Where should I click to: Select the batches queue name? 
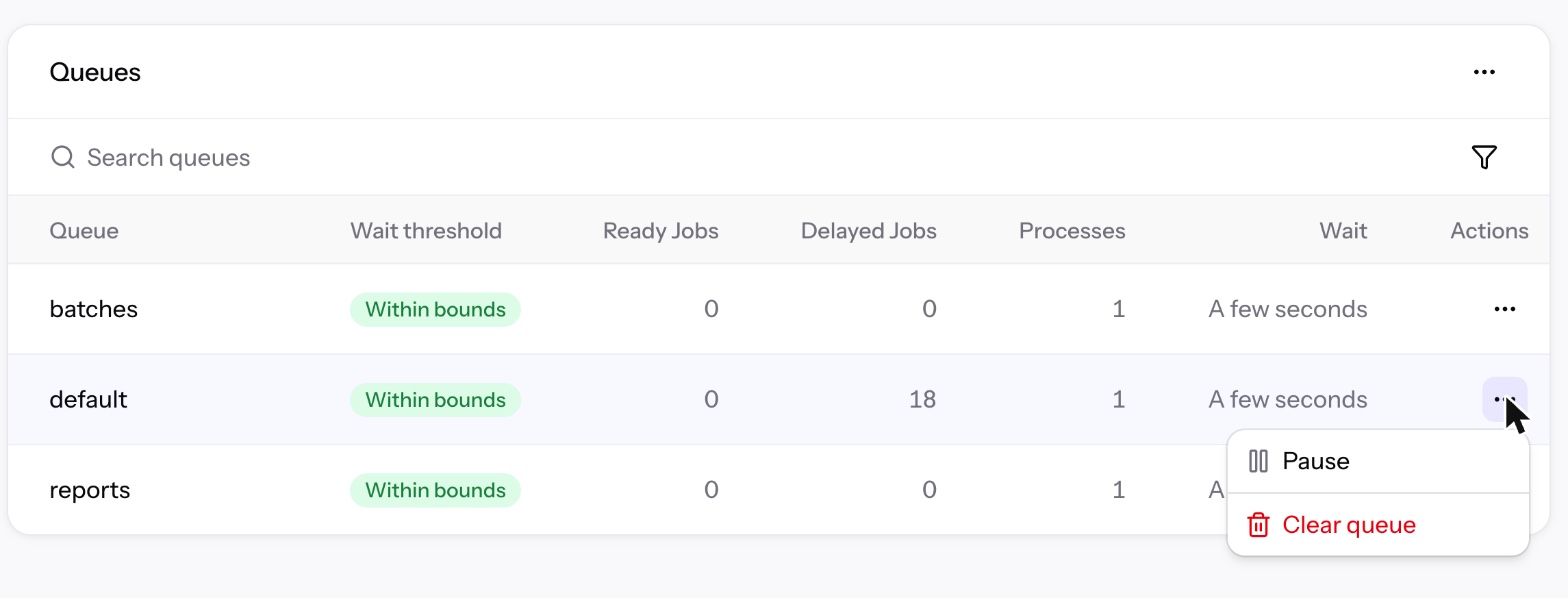pyautogui.click(x=94, y=309)
